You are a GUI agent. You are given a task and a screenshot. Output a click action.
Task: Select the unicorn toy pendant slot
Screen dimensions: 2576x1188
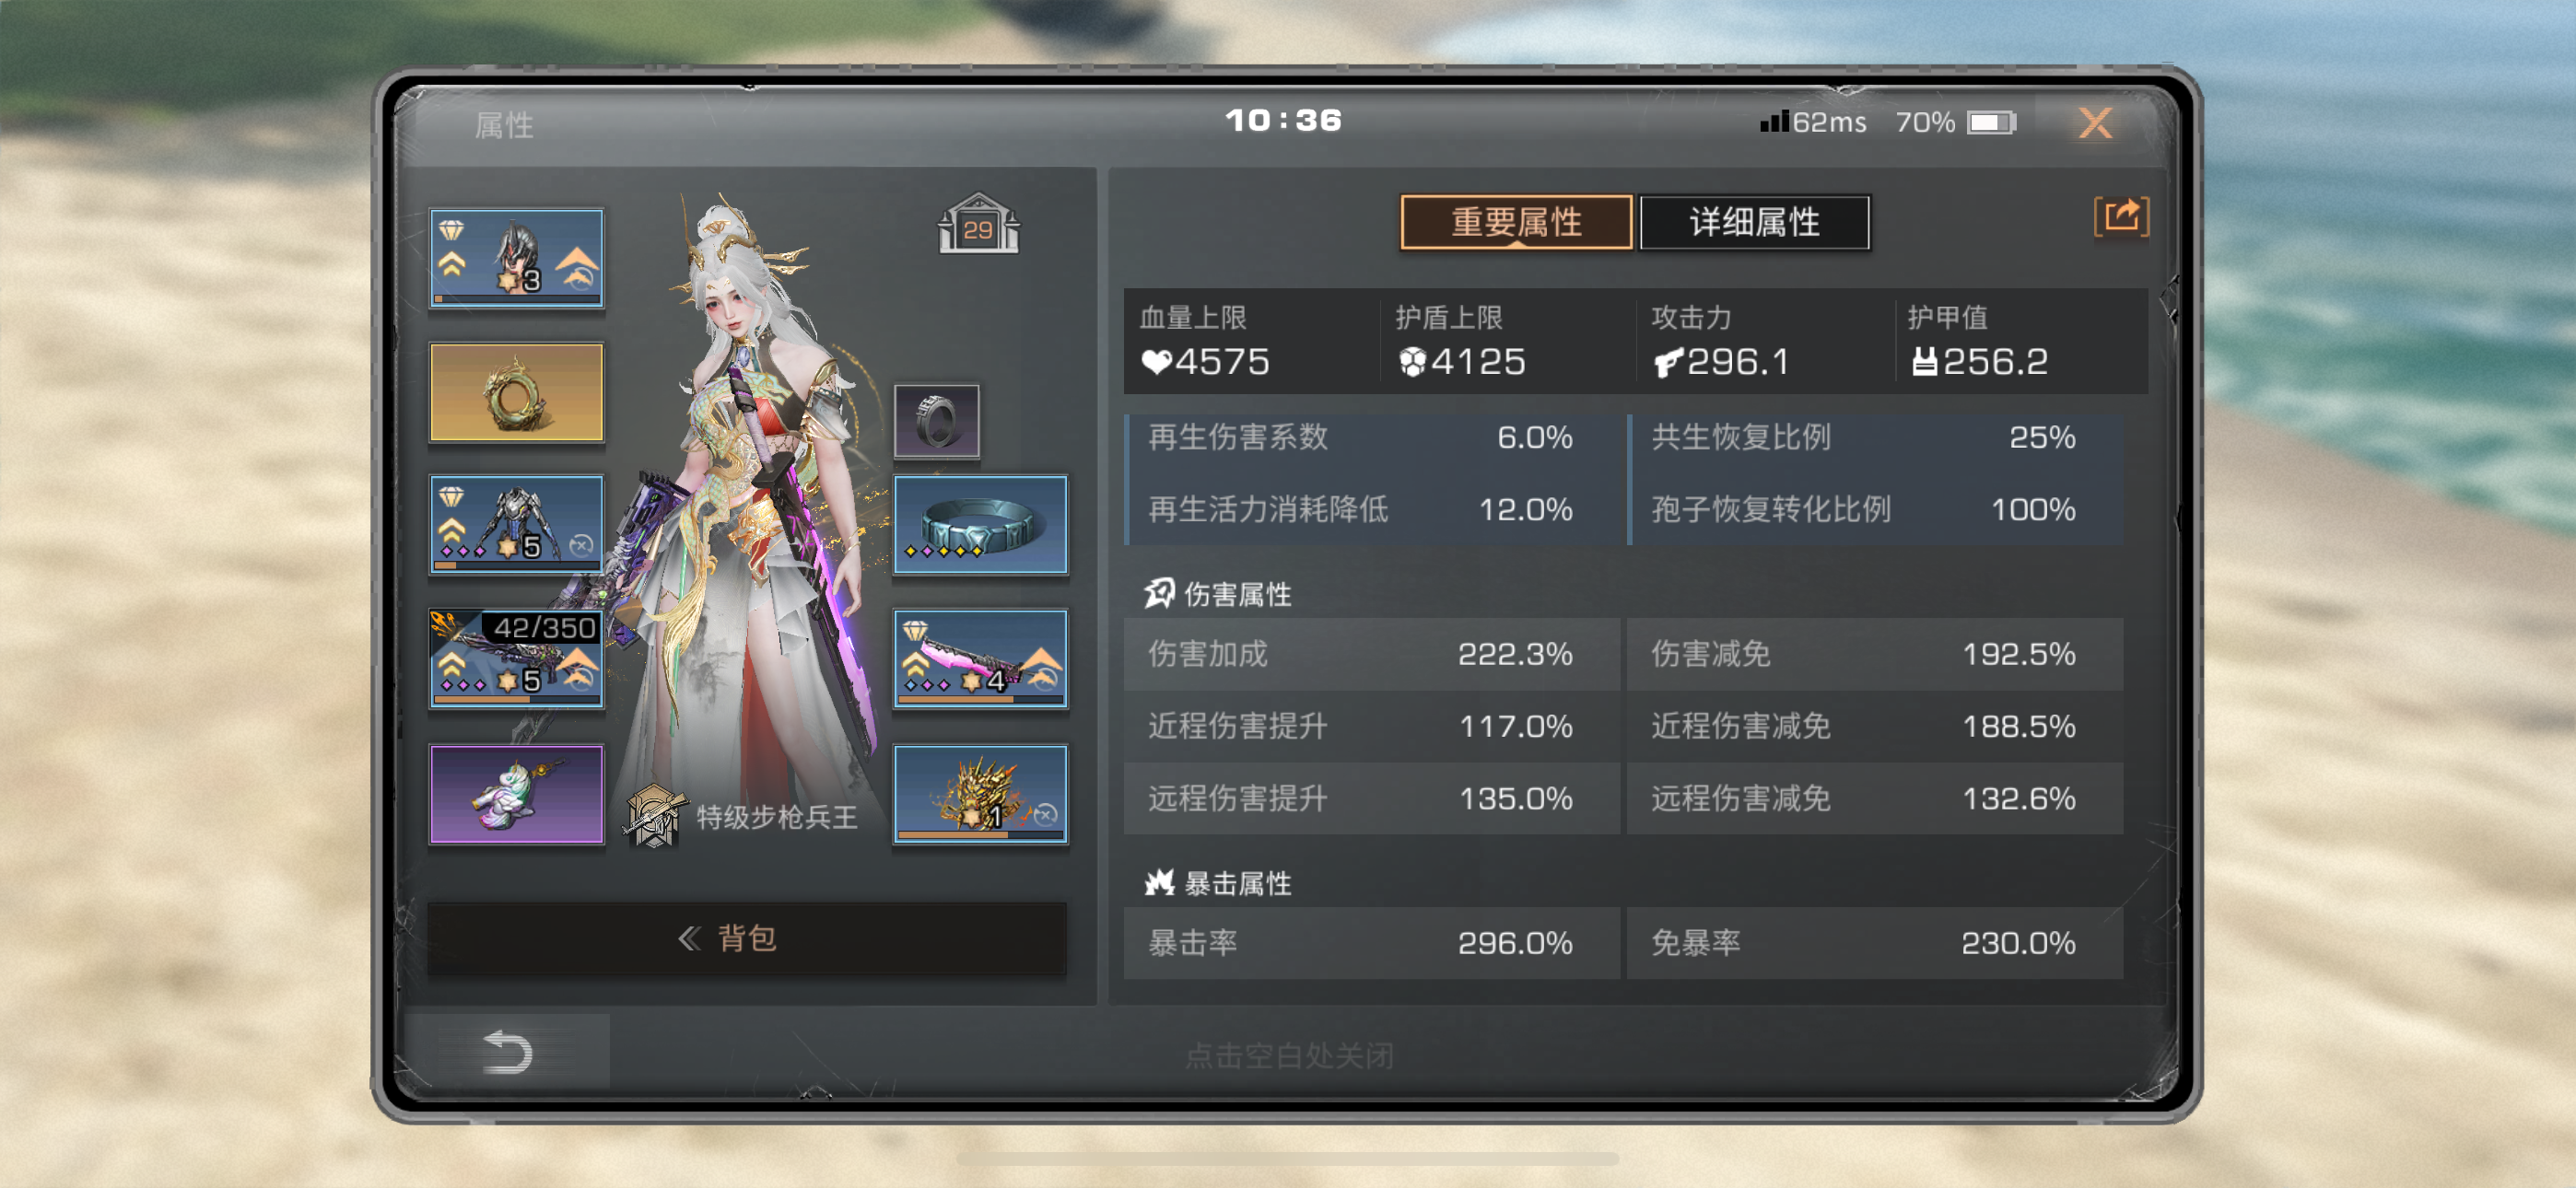(x=516, y=794)
